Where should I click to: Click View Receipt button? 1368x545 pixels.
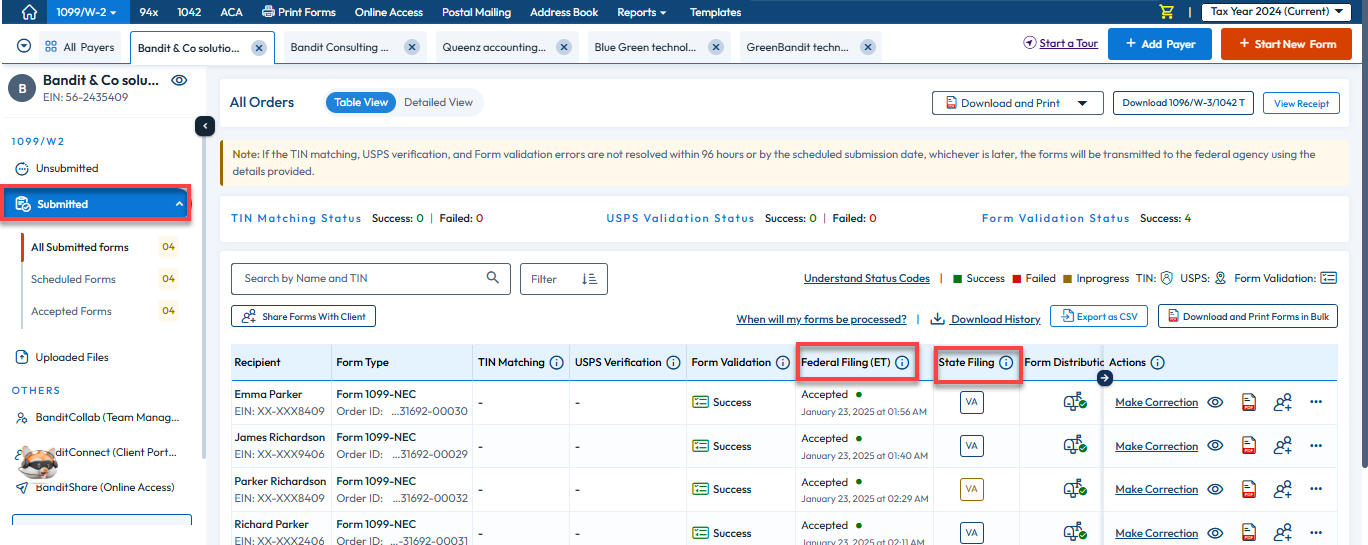[1301, 103]
